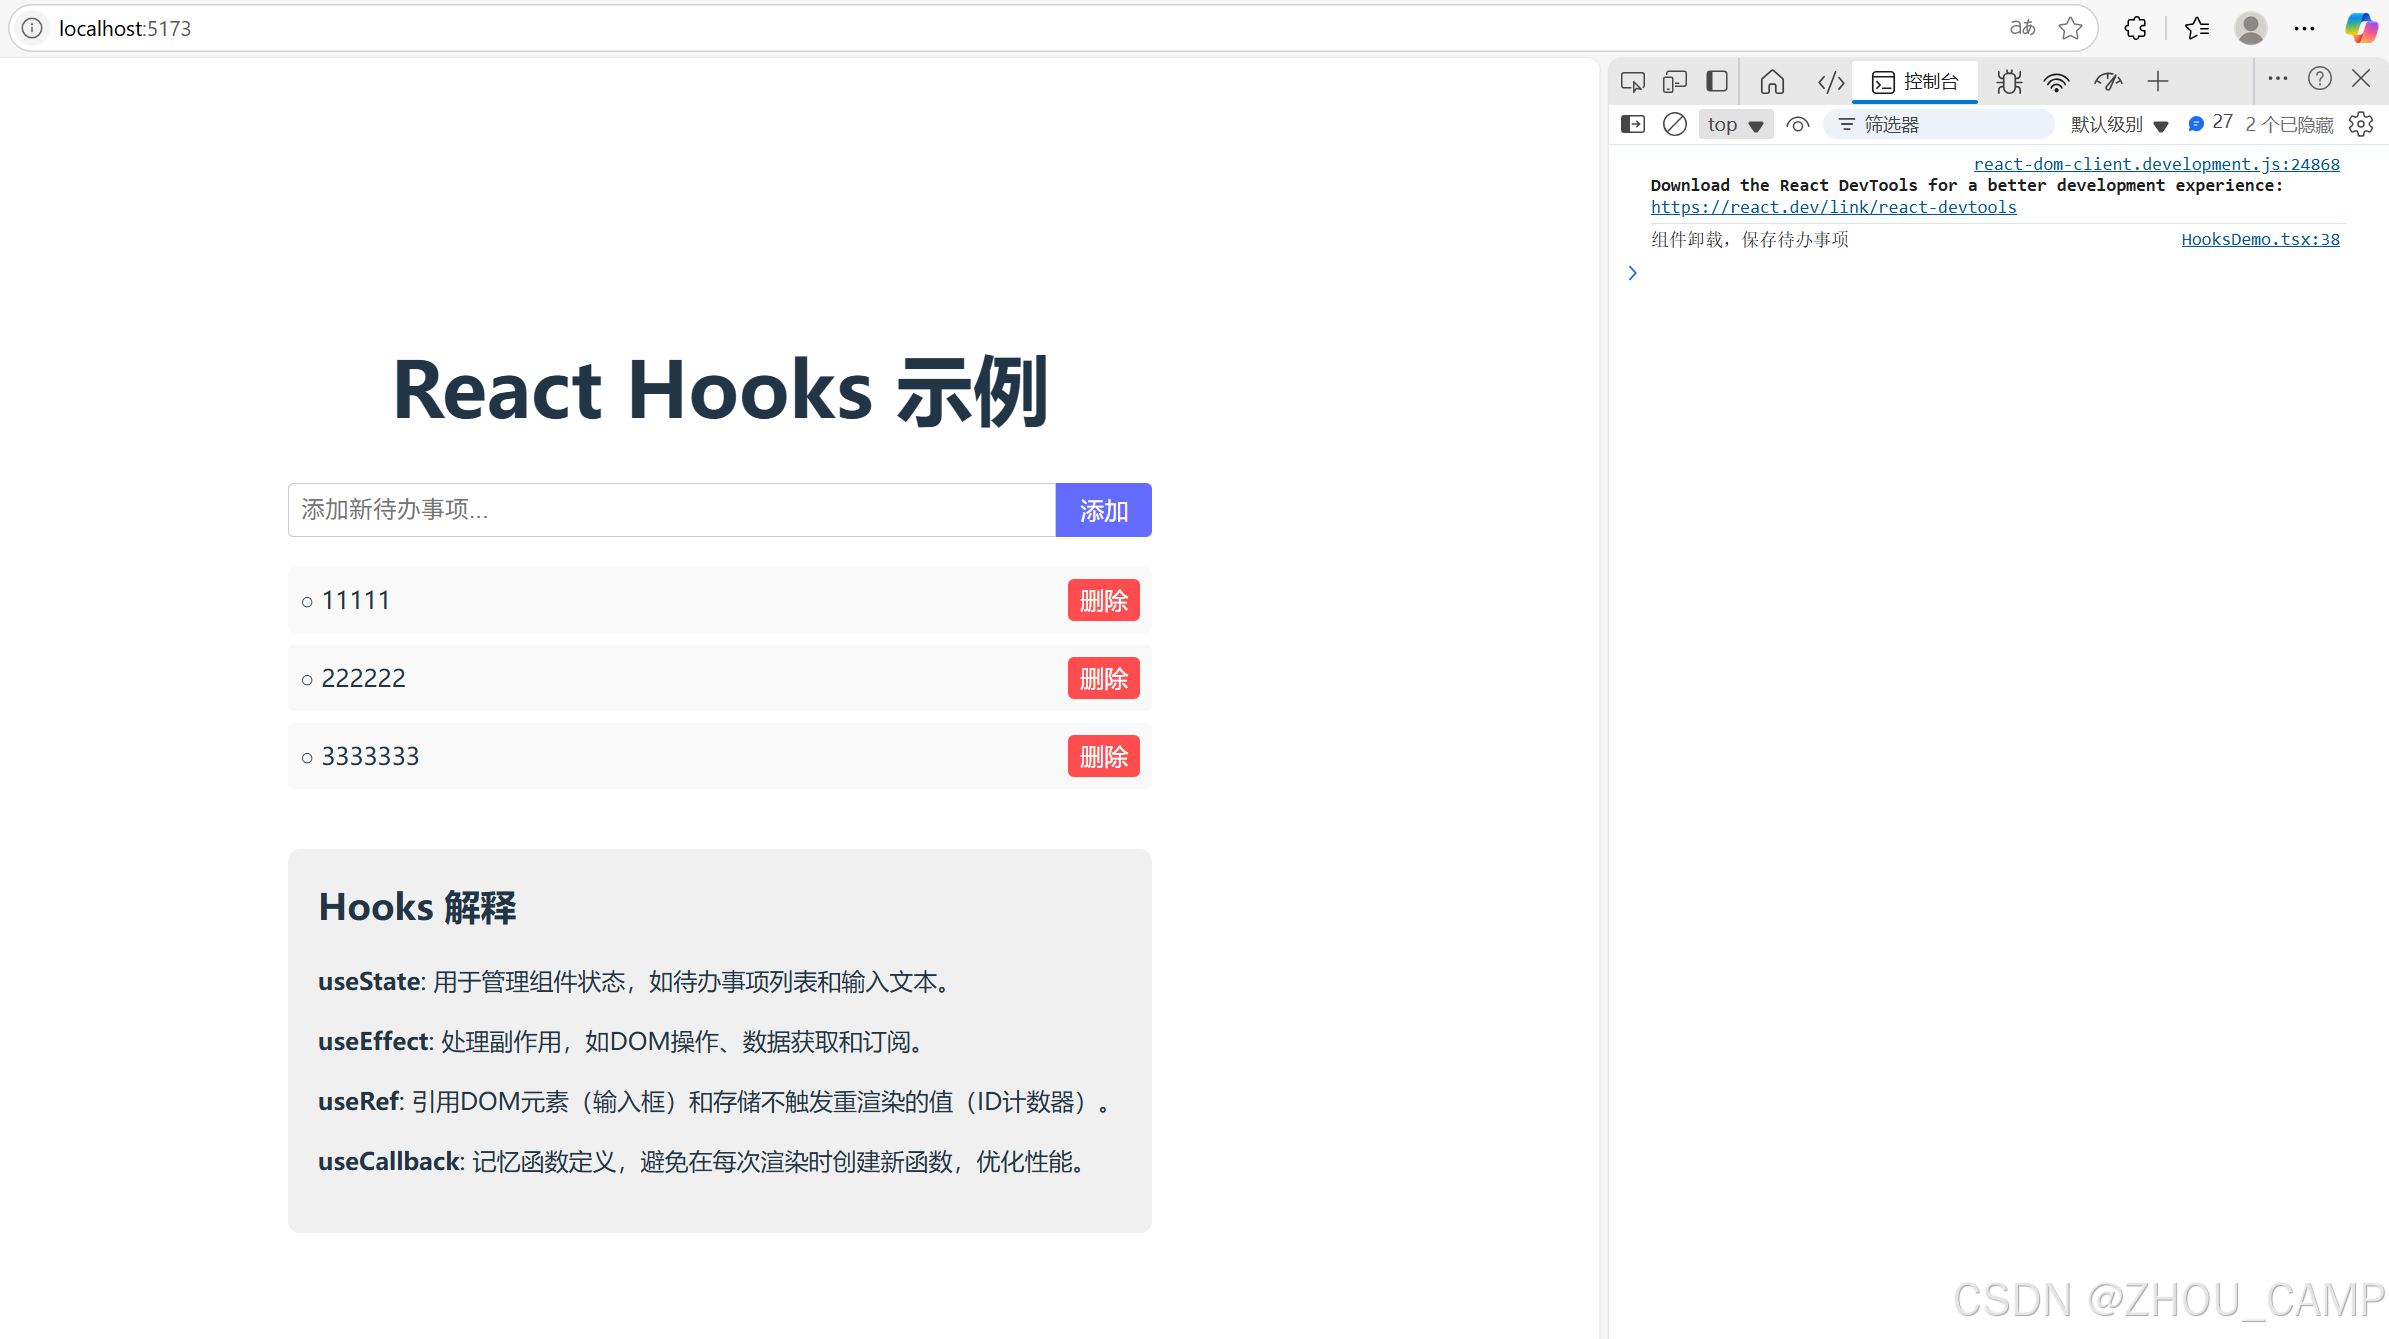The image size is (2389, 1339).
Task: Open the Sources debugger bug icon
Action: [x=2008, y=81]
